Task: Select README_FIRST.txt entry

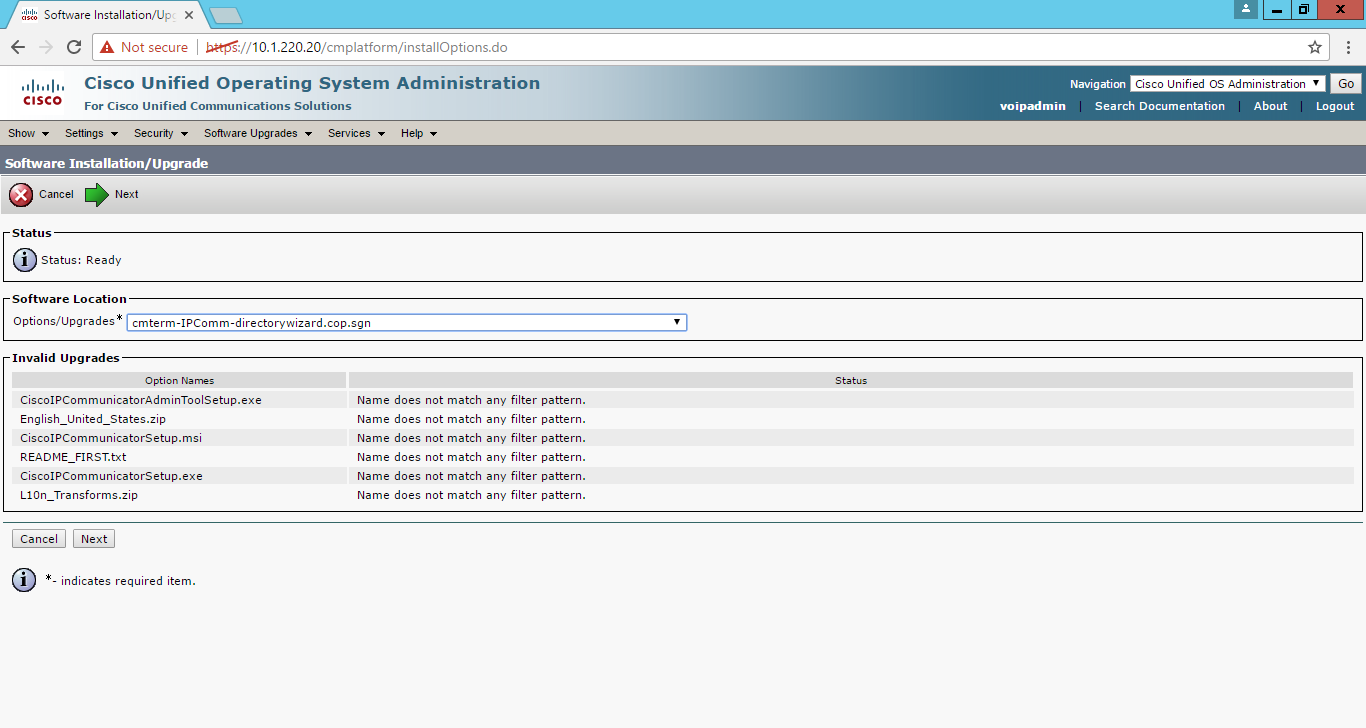Action: click(x=73, y=457)
